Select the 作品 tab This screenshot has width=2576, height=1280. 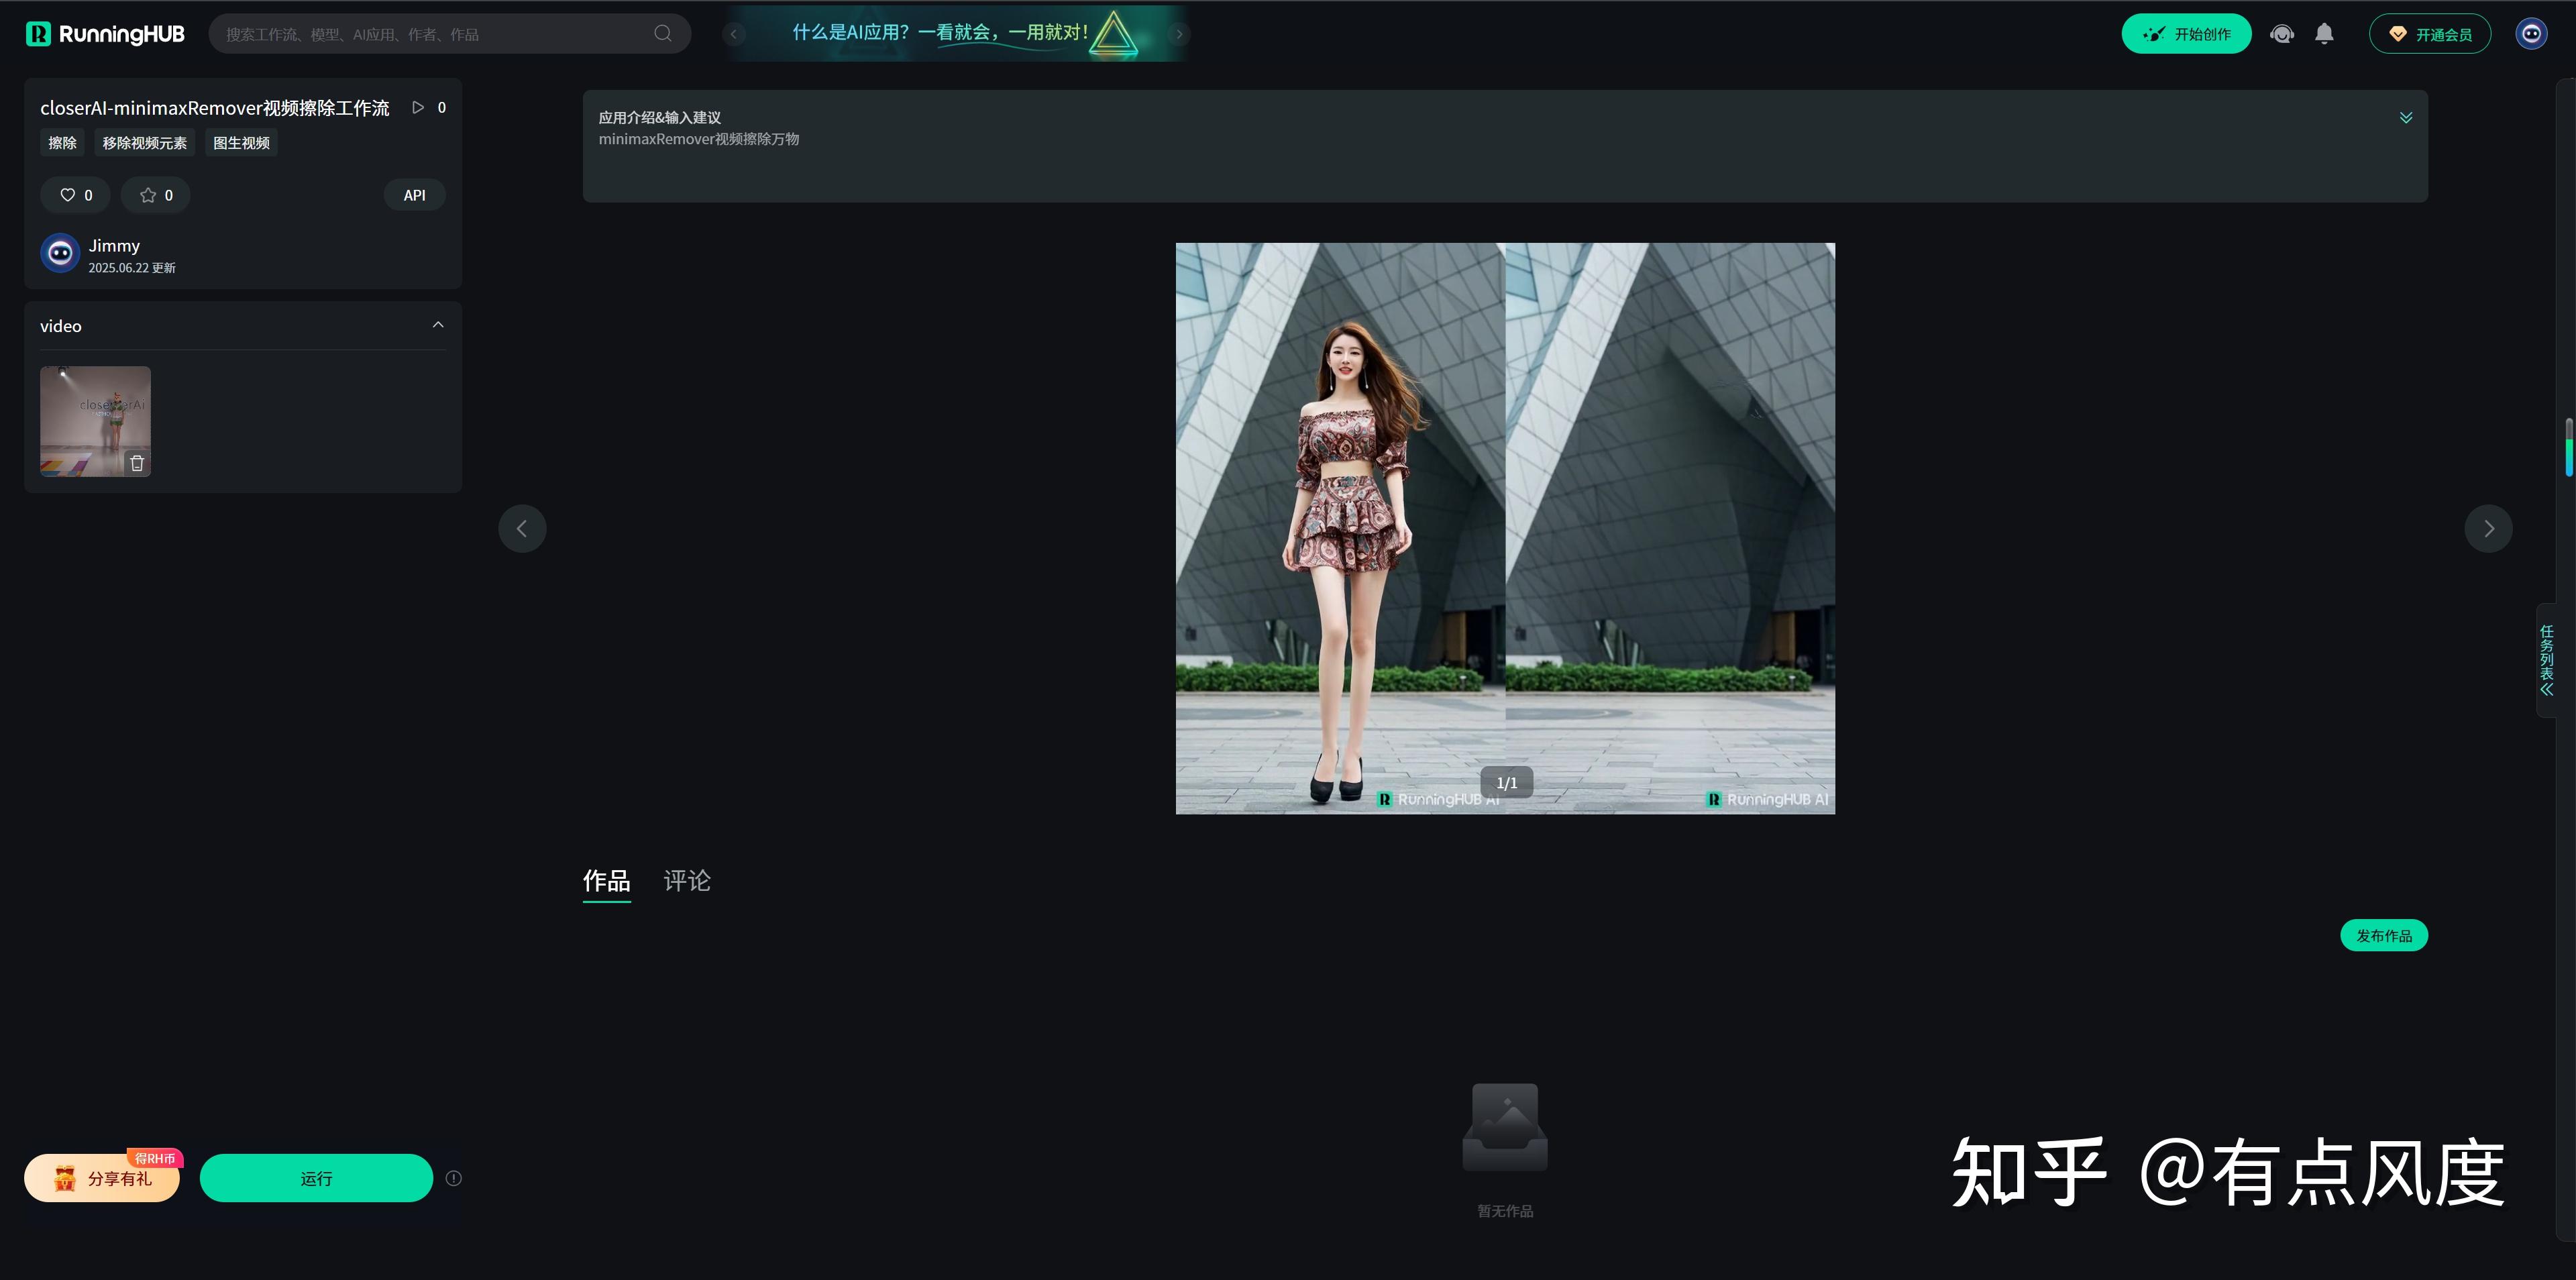coord(605,882)
